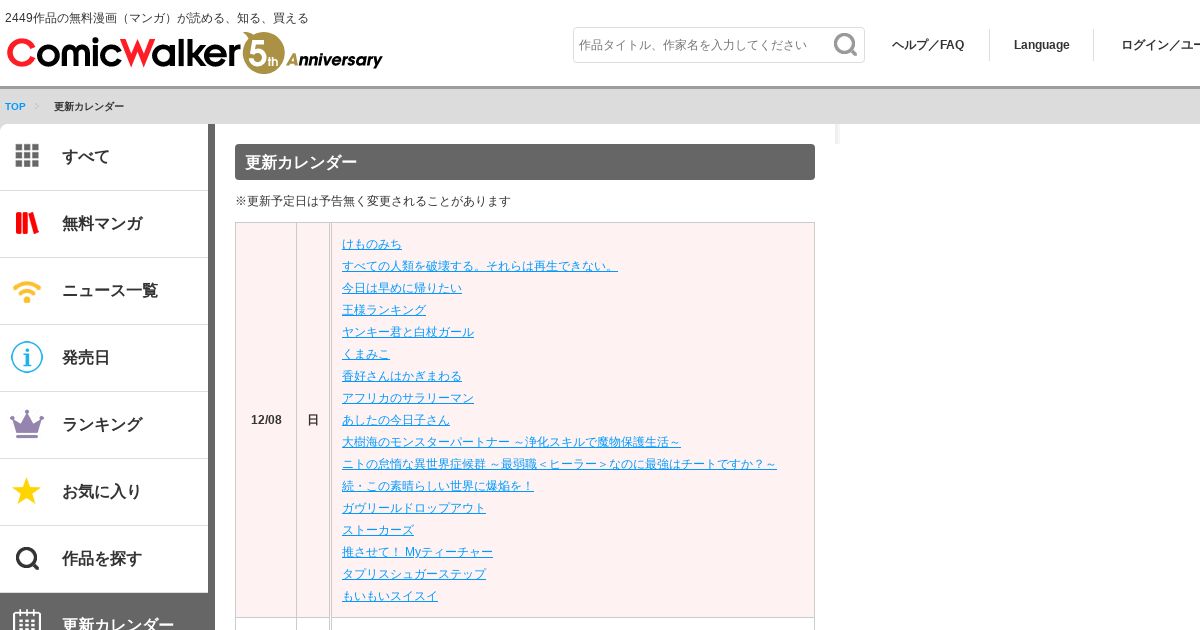Viewport: 1200px width, 630px height.
Task: Open 今日は早めに帰りたい link
Action: [402, 288]
